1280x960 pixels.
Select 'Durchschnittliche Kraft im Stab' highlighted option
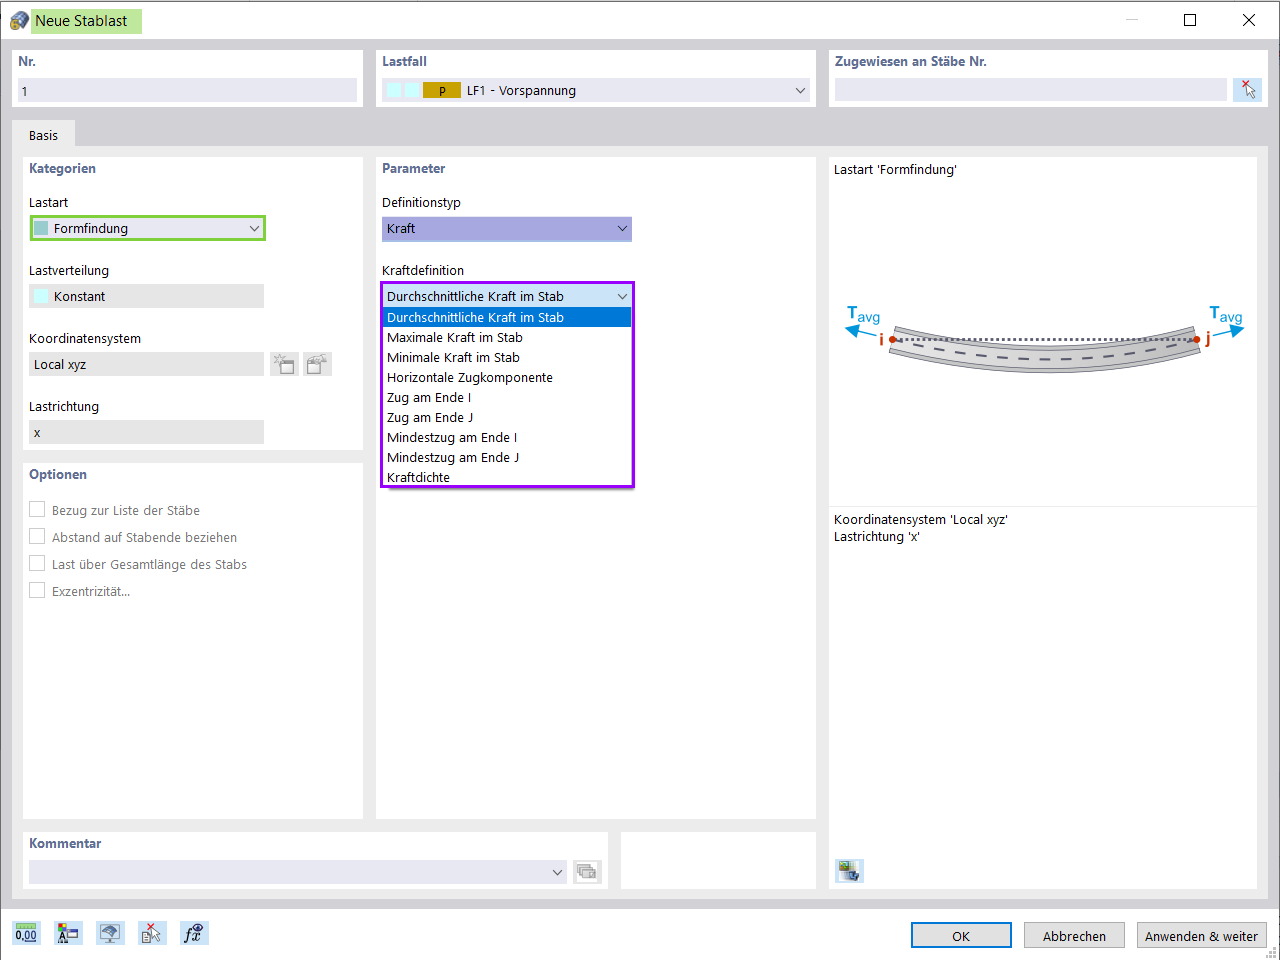pyautogui.click(x=507, y=317)
